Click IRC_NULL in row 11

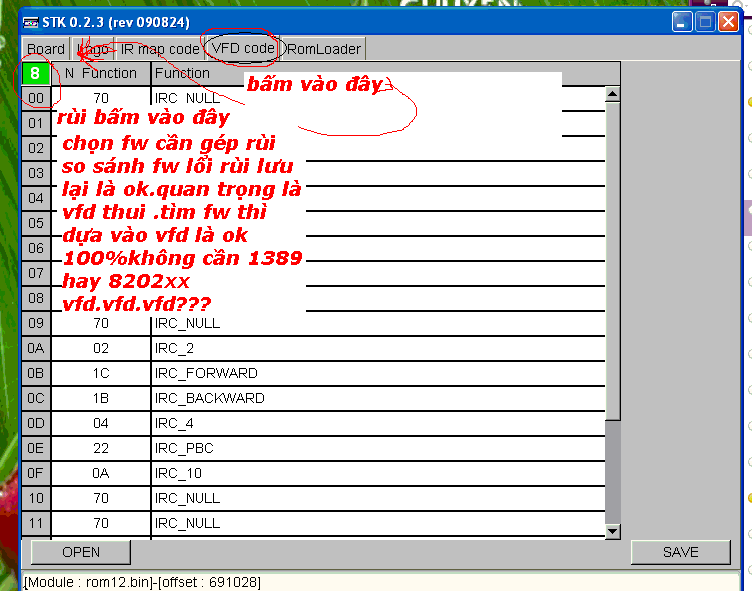pos(378,523)
